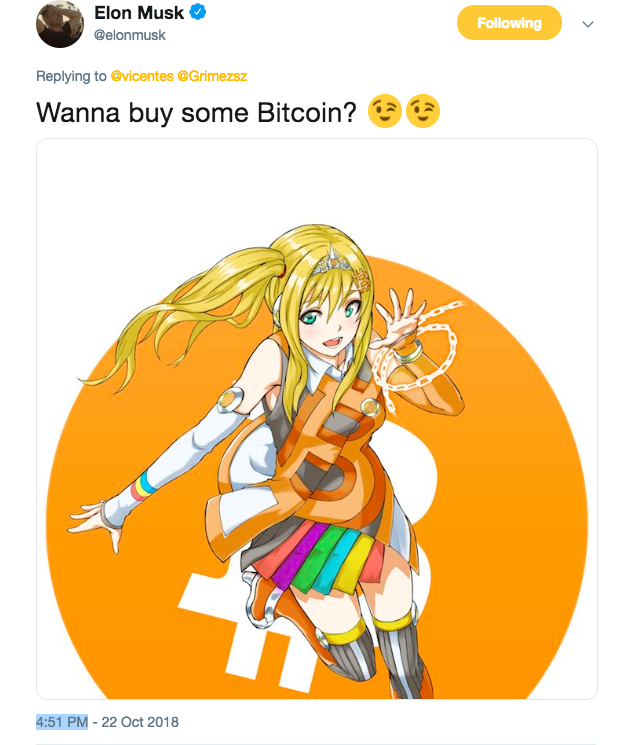Click the silver tiara on the character
This screenshot has width=633, height=745.
pyautogui.click(x=332, y=260)
